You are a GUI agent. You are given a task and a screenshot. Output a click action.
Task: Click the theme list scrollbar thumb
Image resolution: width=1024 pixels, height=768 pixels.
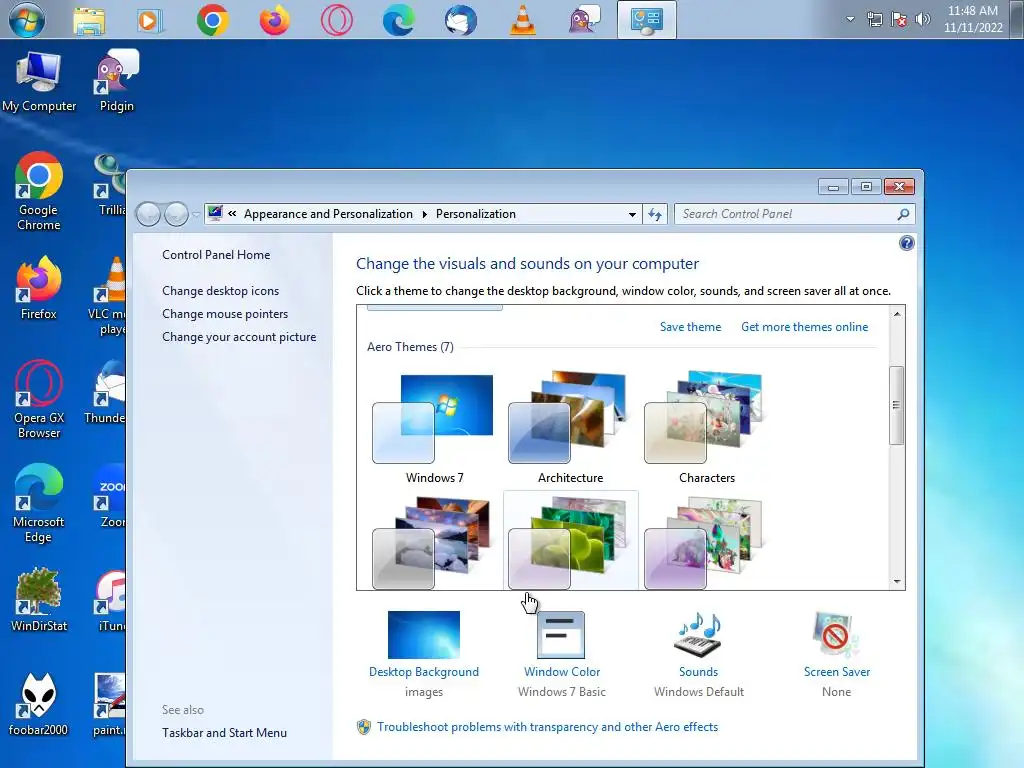coord(897,406)
